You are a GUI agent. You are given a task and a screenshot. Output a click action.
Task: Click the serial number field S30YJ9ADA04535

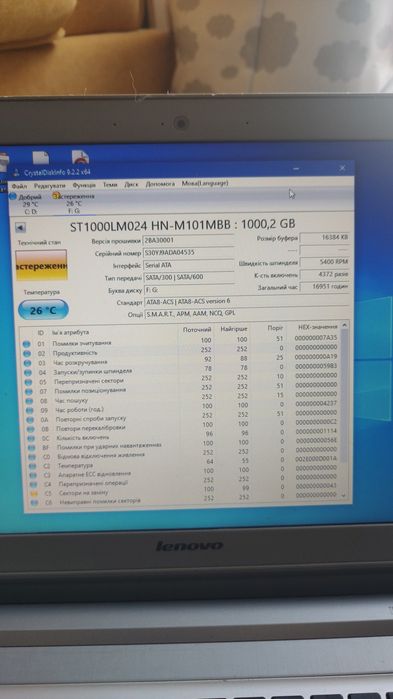(188, 253)
